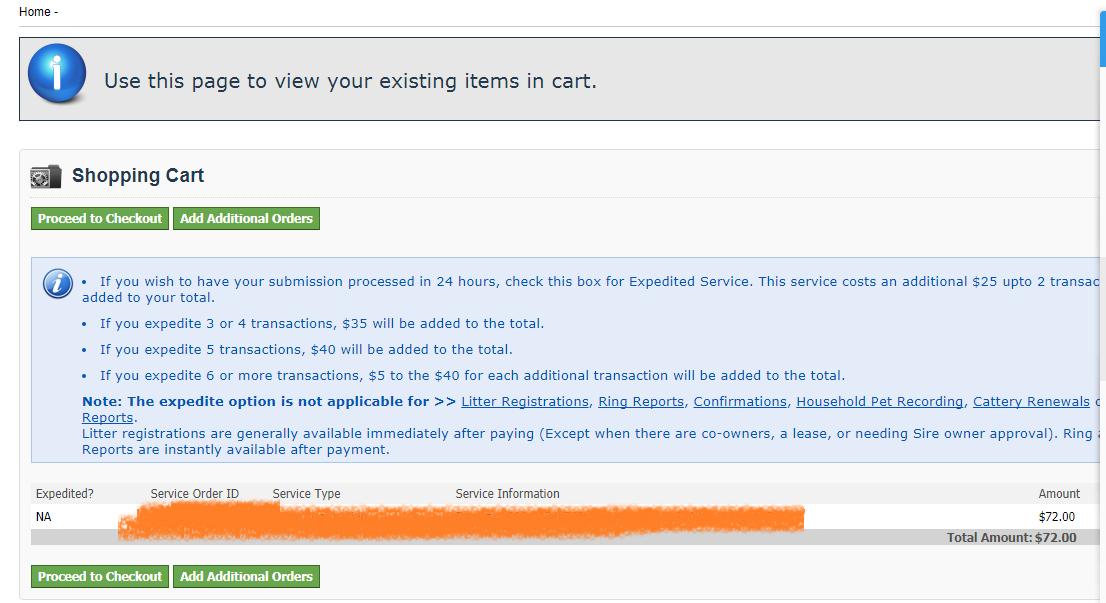
Task: Follow the Confirmations link
Action: click(x=740, y=402)
